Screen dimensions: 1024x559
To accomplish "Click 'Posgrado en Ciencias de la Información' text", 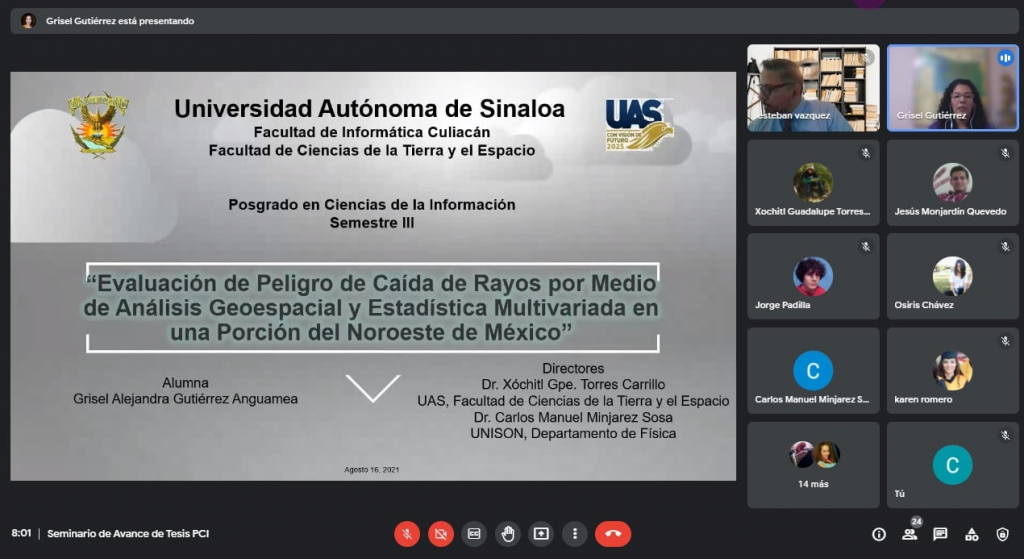I will [372, 205].
